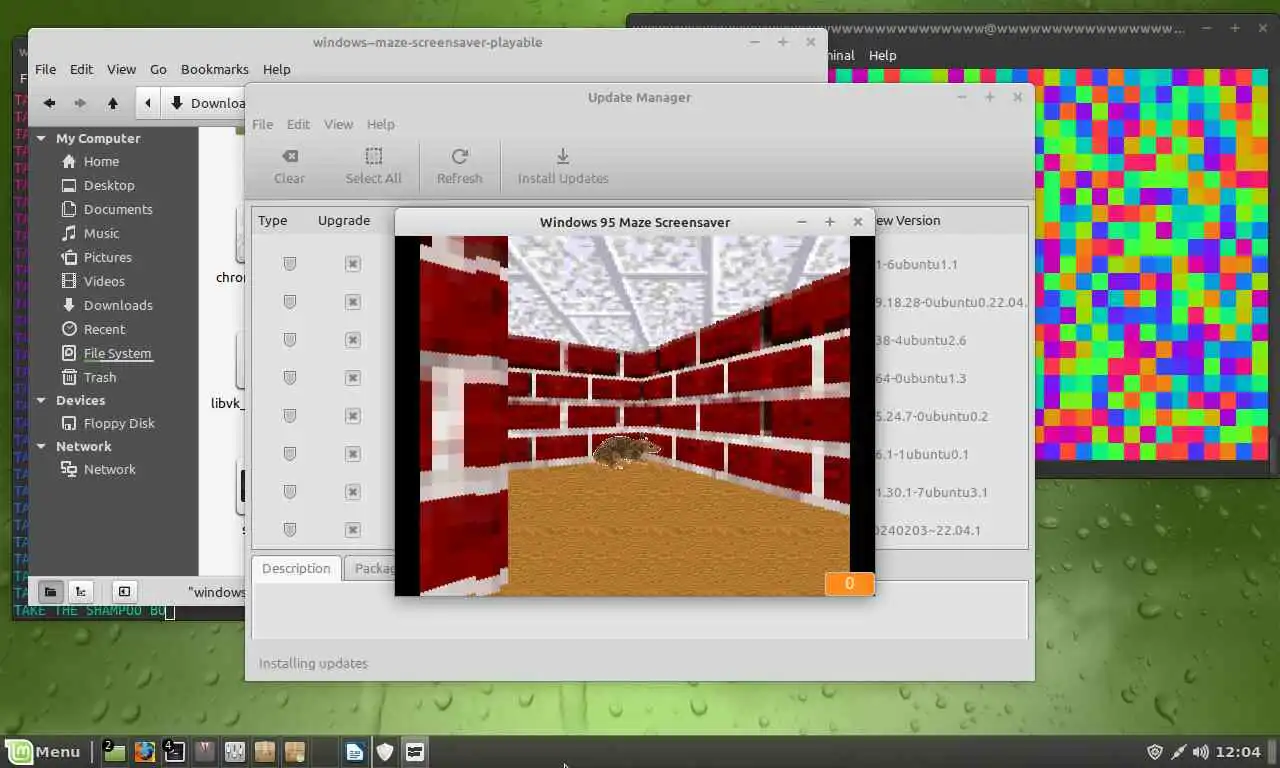Screen dimensions: 1280x768
Task: Show places view button in file manager status bar
Action: [x=50, y=591]
